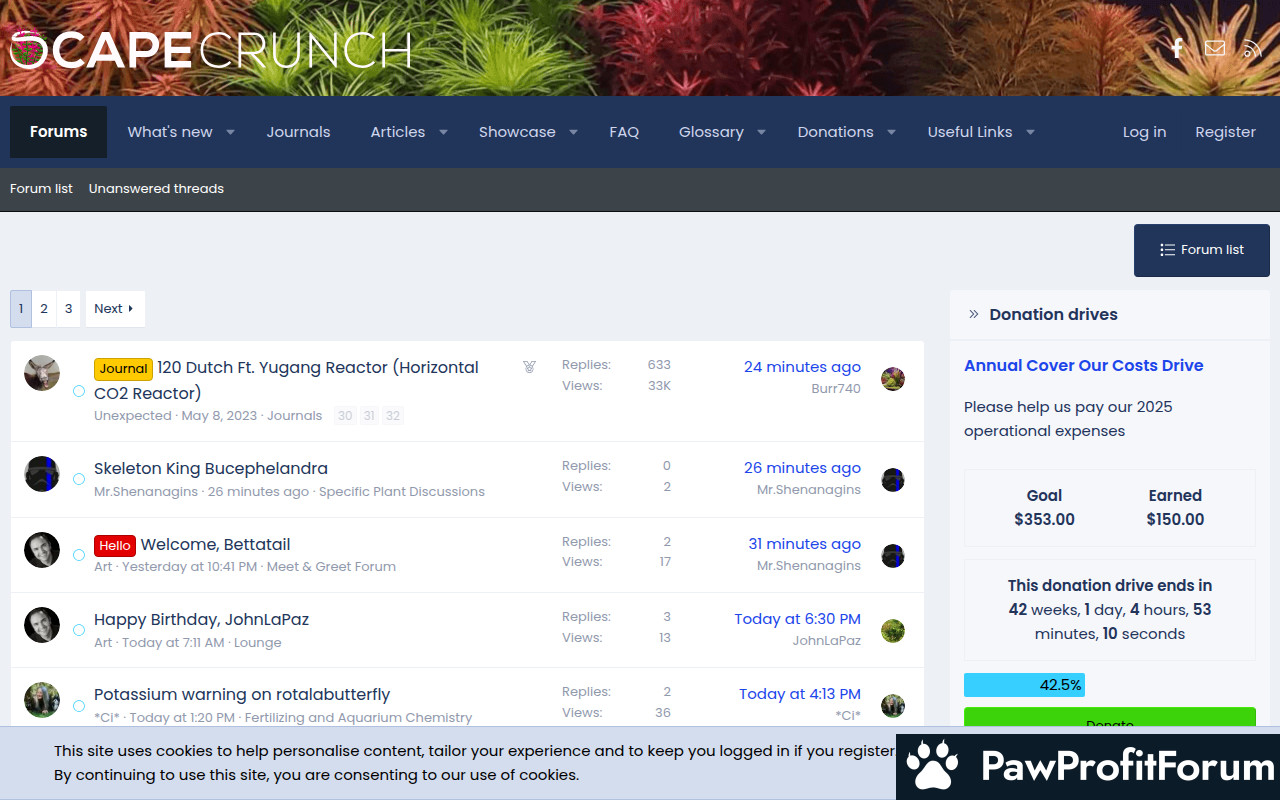Click the Donation drives double-chevron icon
This screenshot has height=800, width=1280.
pos(973,314)
